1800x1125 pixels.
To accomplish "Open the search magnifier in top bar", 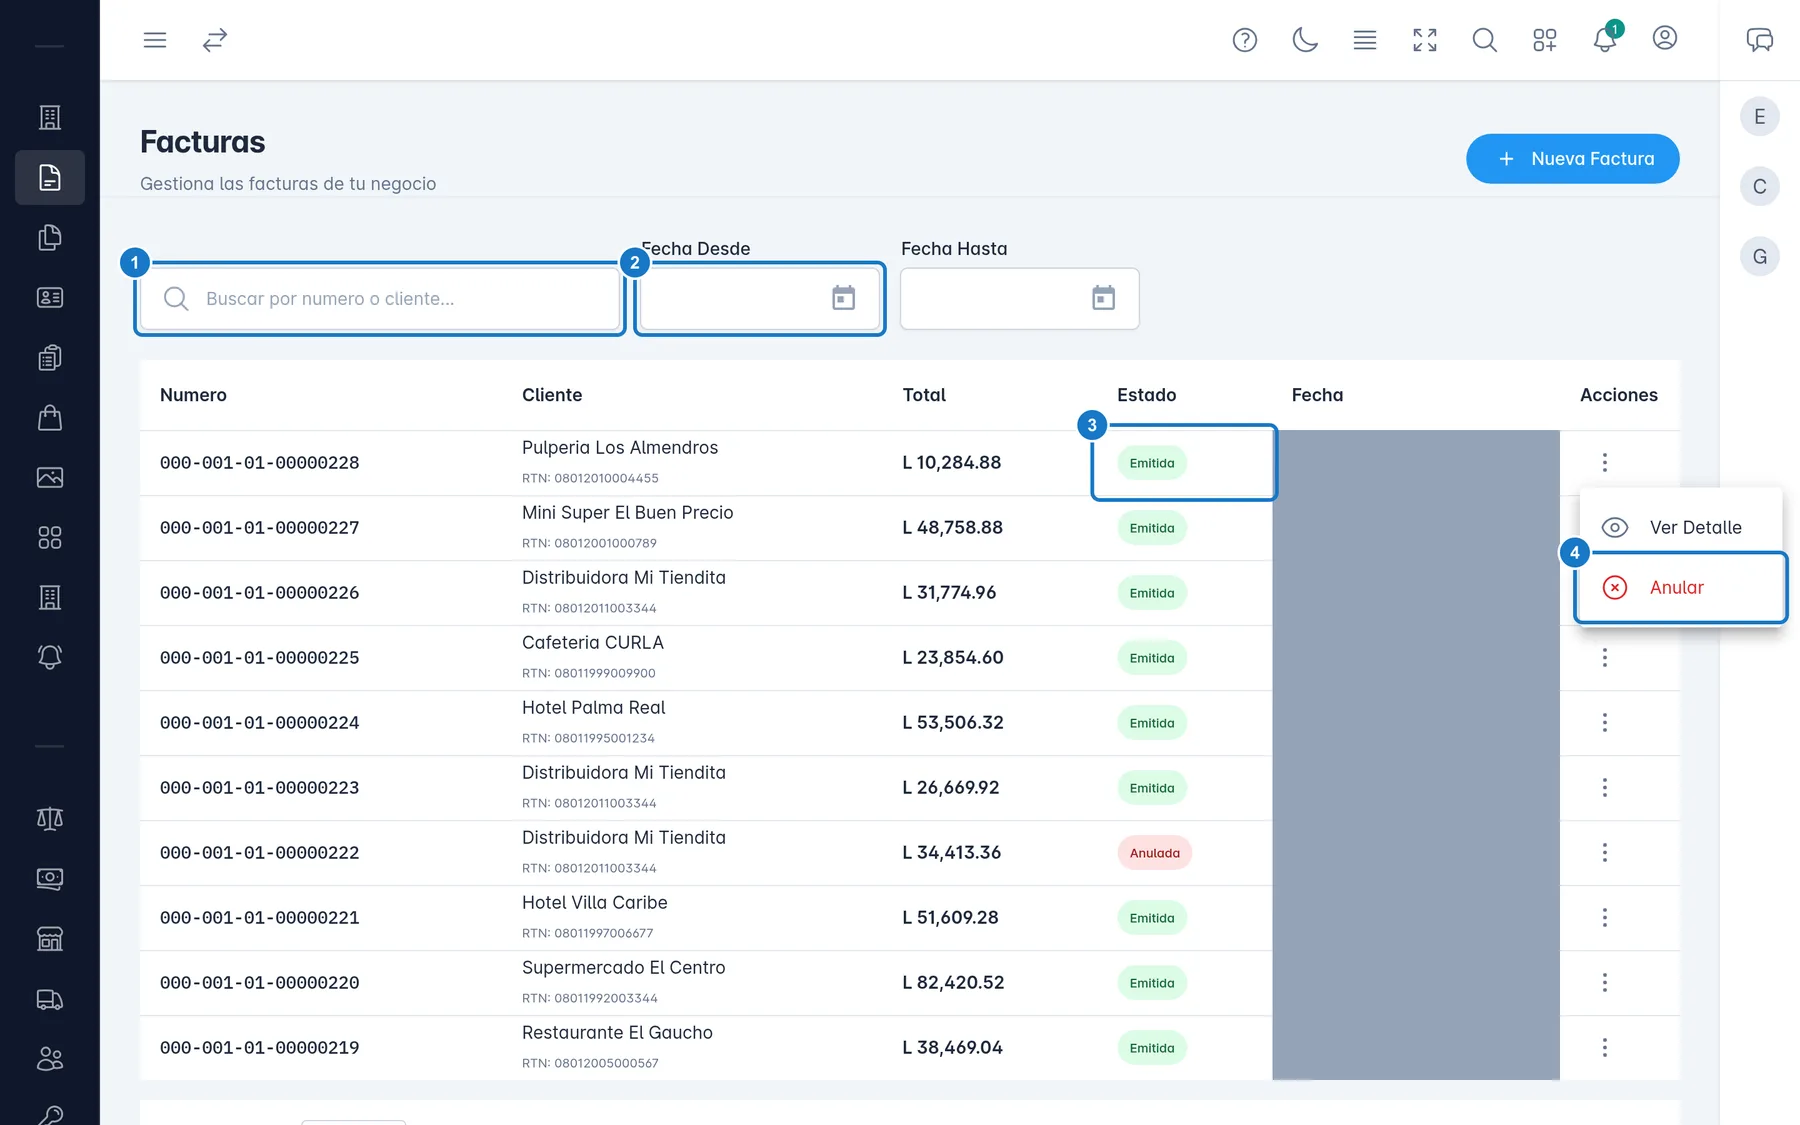I will 1485,40.
